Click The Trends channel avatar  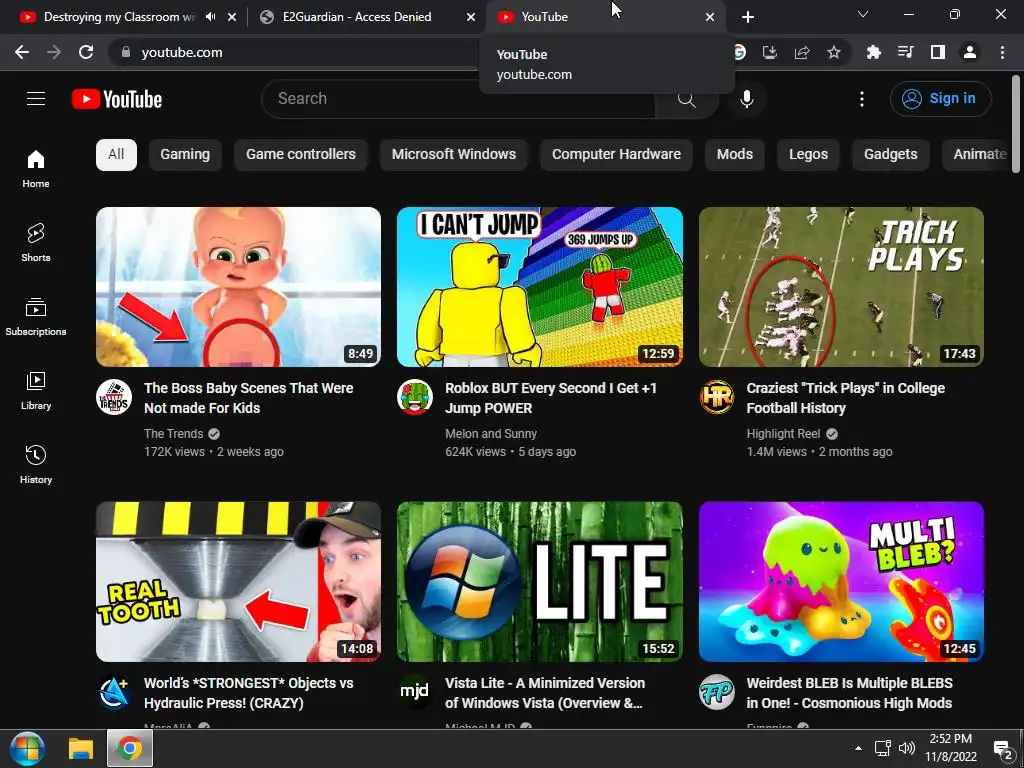pos(114,397)
